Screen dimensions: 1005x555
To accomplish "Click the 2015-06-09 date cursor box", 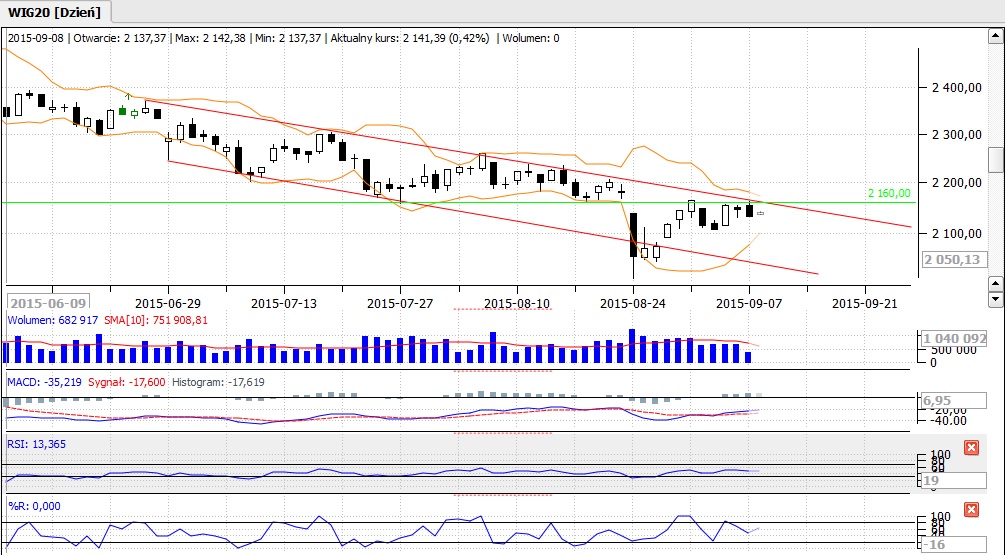I will [x=48, y=302].
